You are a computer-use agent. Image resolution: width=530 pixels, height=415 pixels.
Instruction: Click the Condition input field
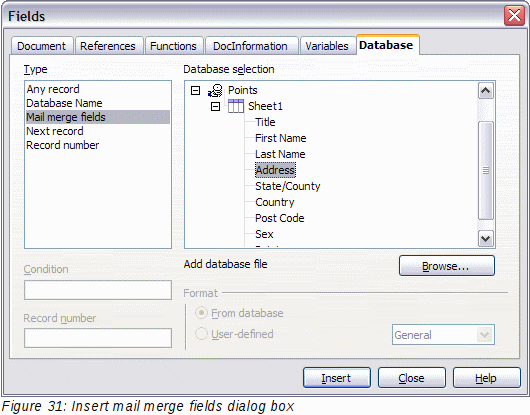click(x=98, y=290)
